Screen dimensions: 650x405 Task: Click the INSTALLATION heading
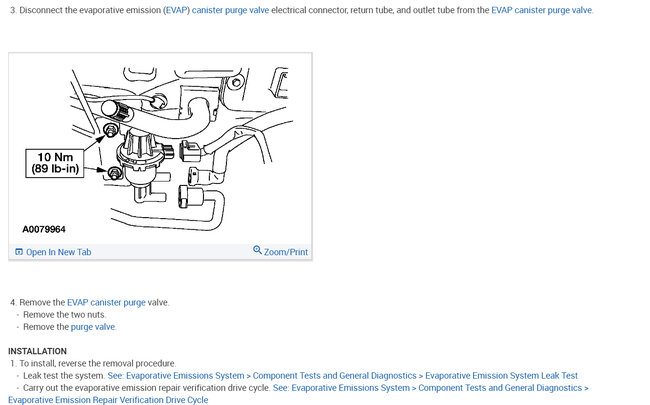point(37,351)
